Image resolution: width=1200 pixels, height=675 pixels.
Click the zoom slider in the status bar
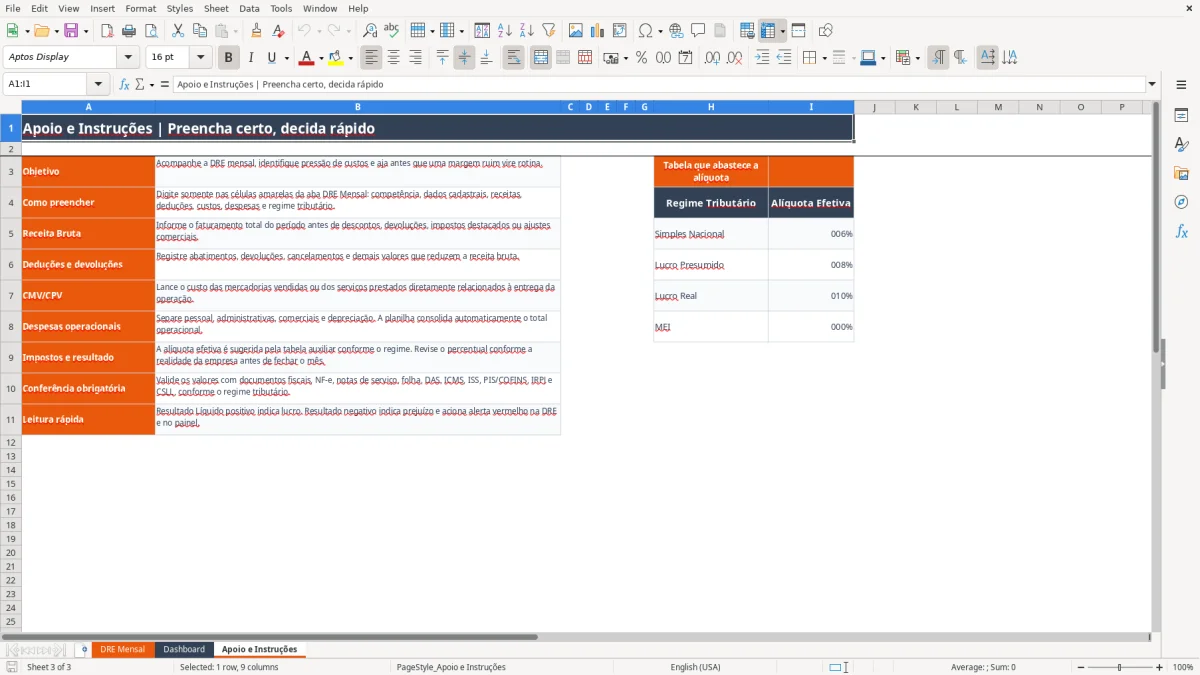[1119, 667]
